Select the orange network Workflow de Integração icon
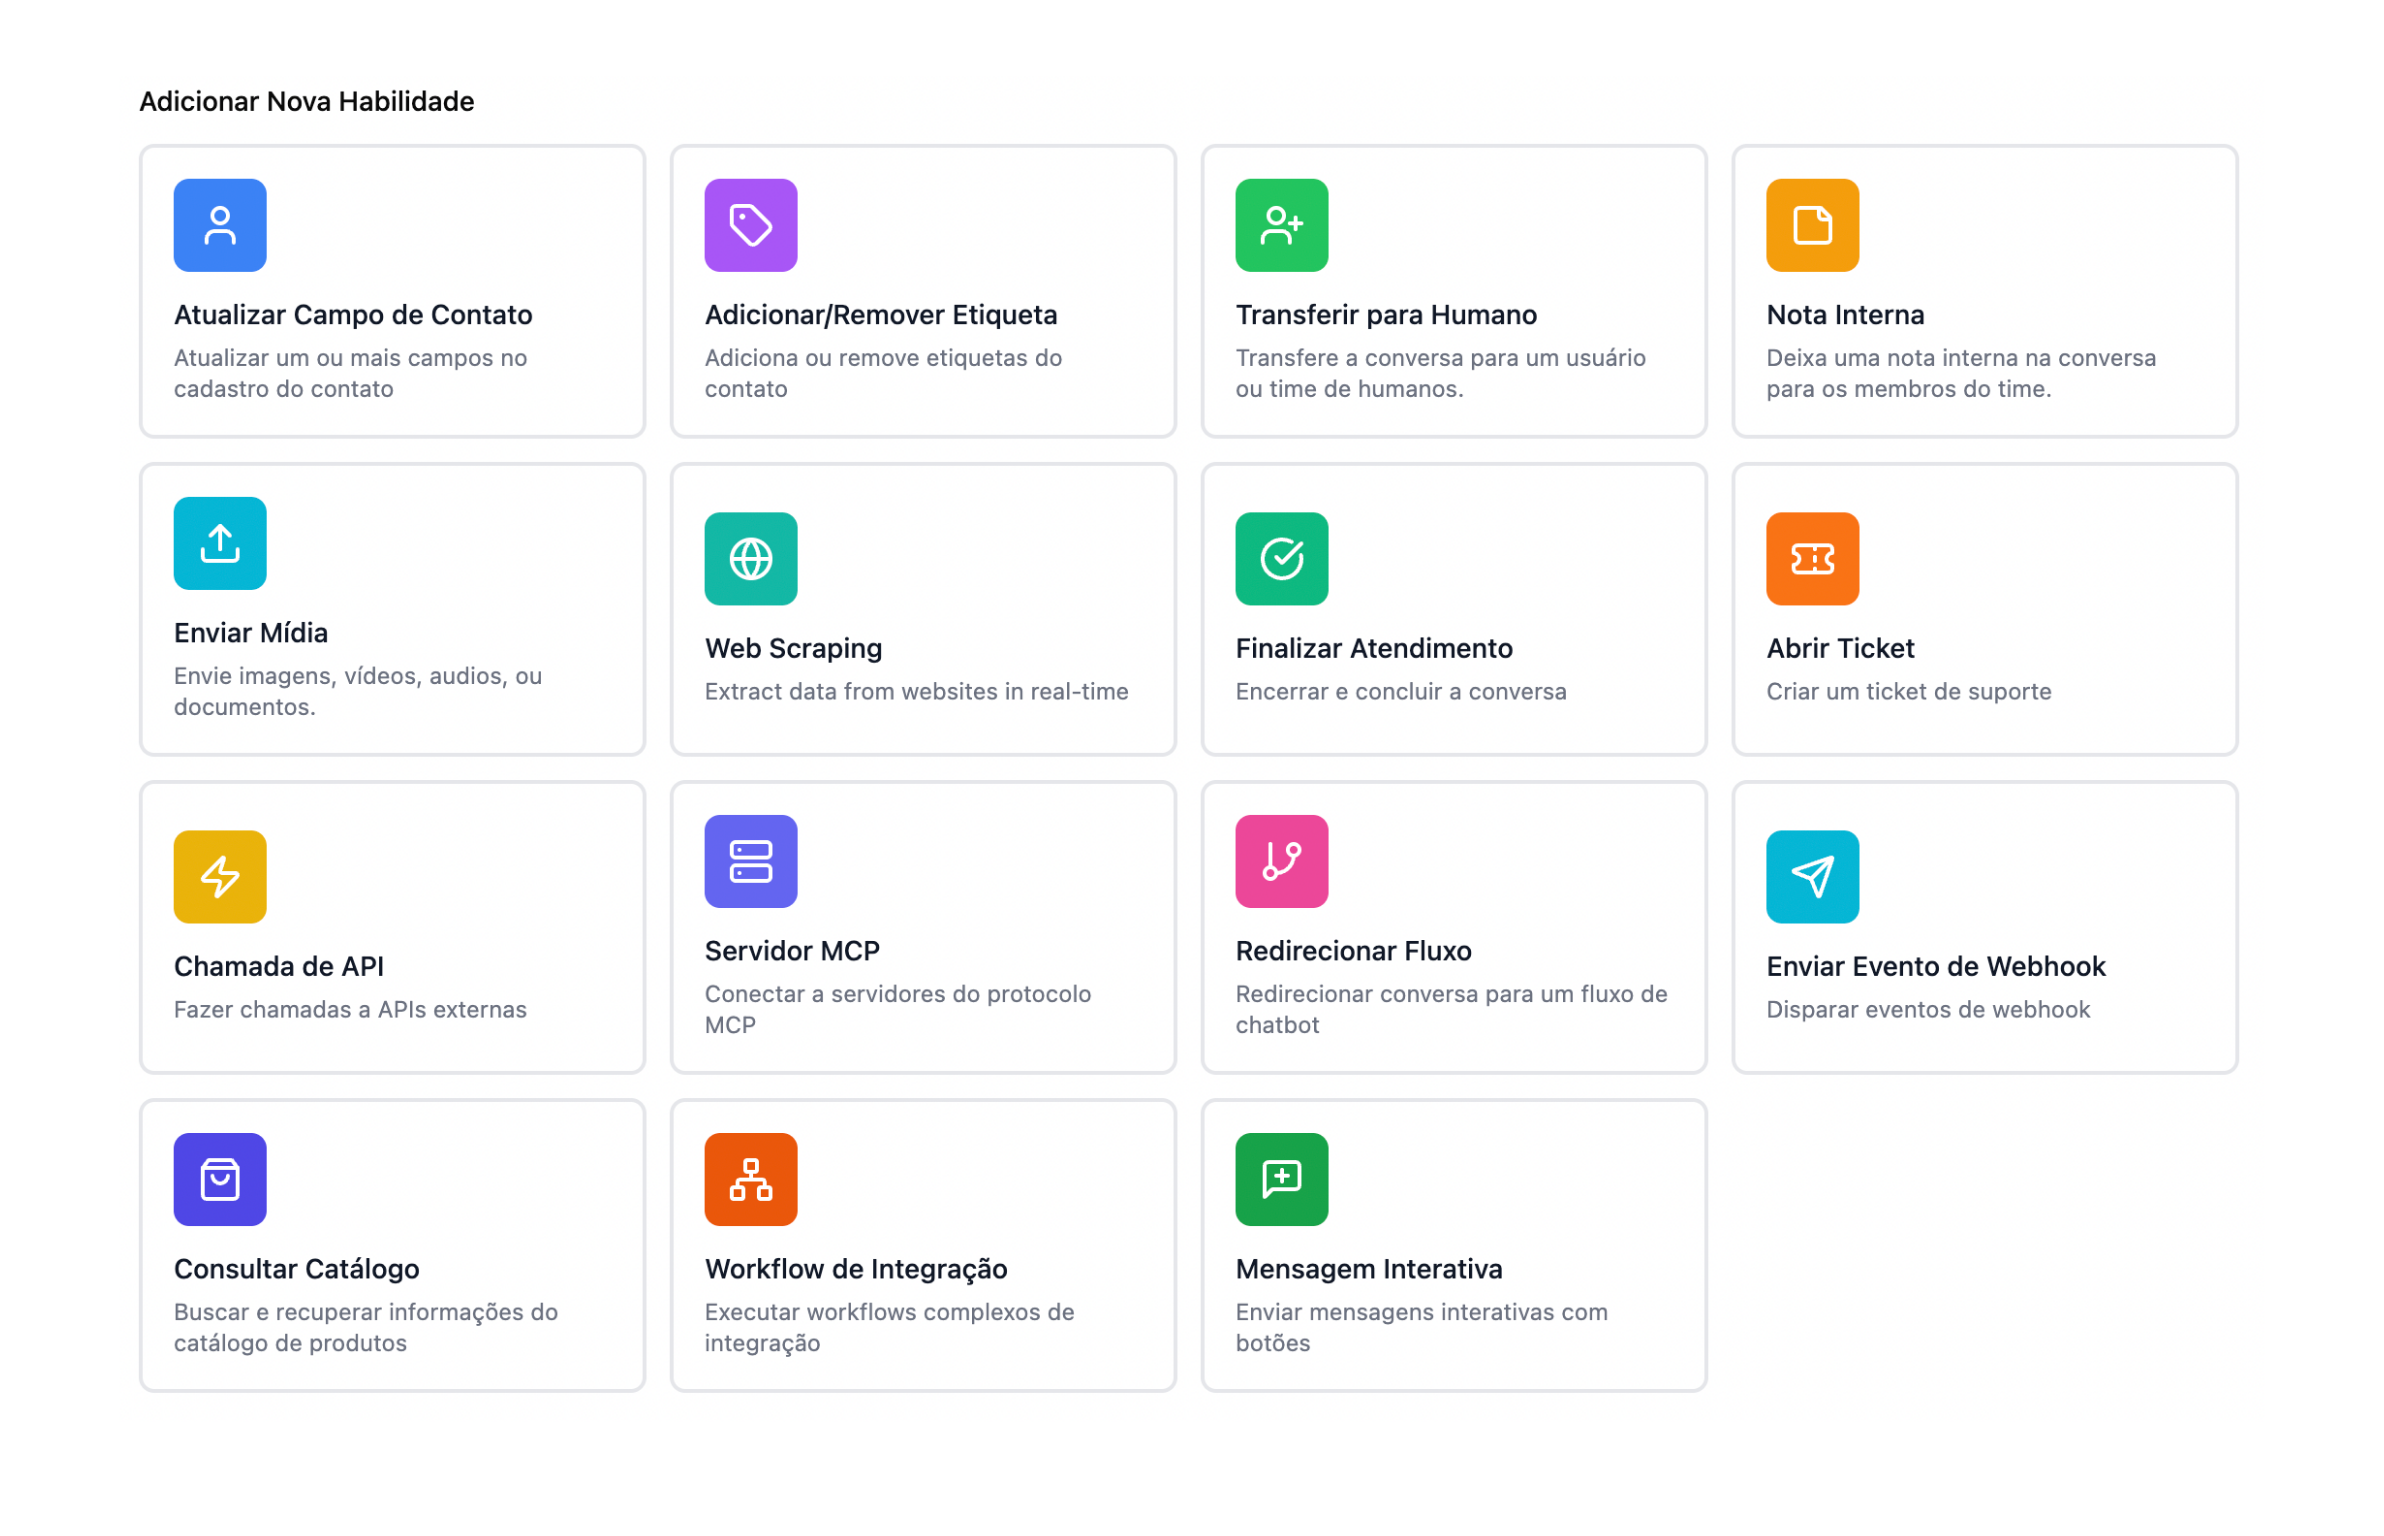The image size is (2384, 1536). tap(750, 1179)
